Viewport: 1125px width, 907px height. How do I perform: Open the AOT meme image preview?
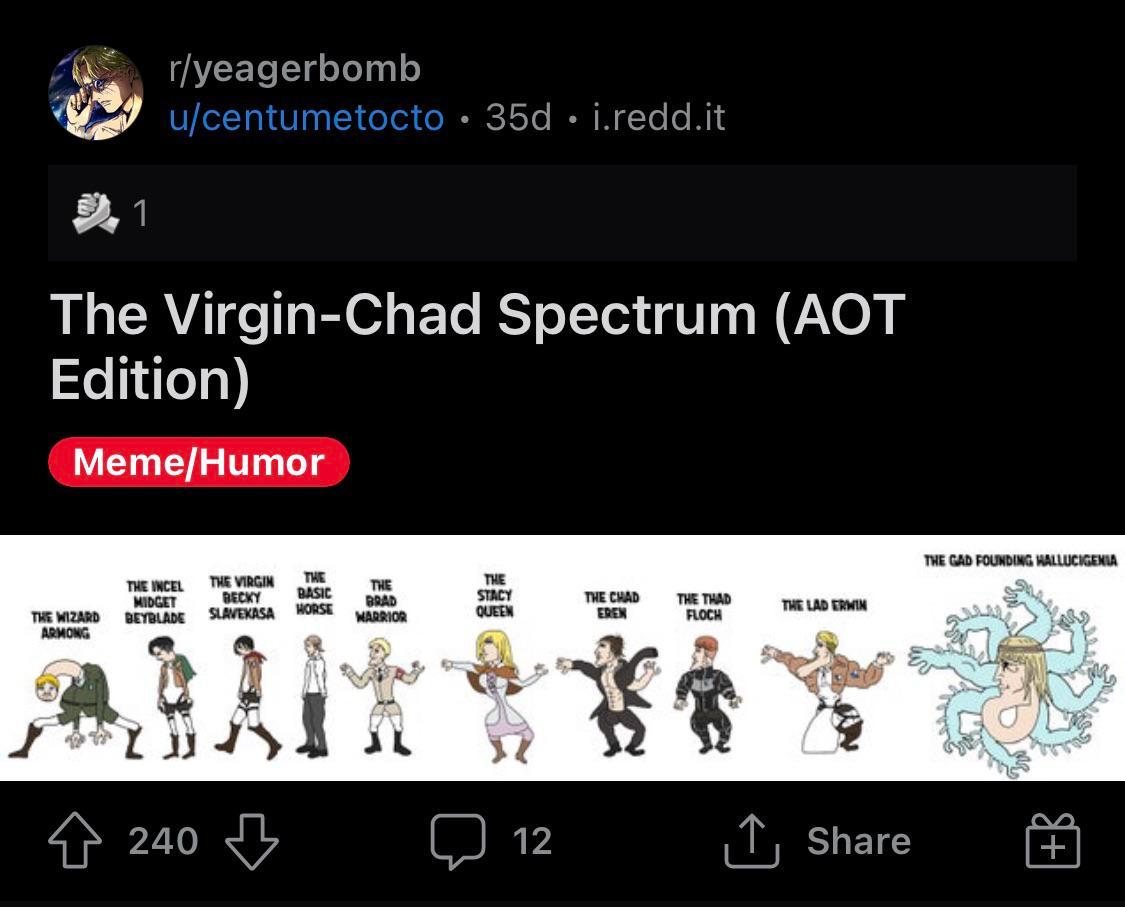point(562,658)
